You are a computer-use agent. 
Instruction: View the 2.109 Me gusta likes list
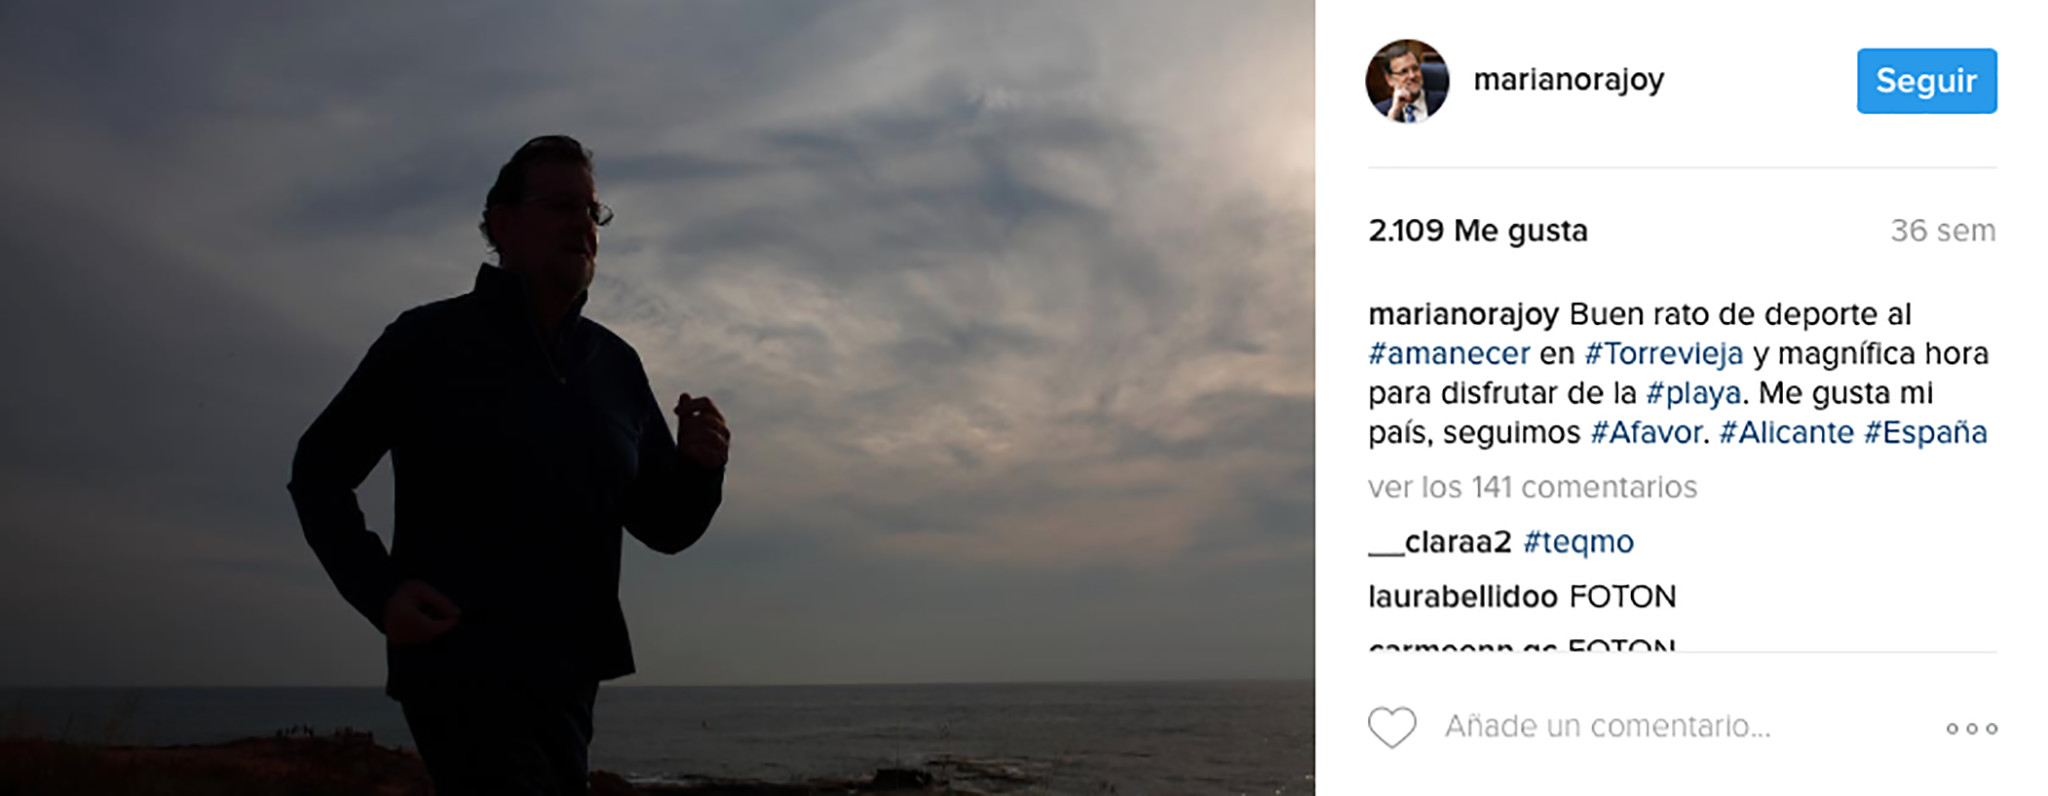coord(1478,231)
